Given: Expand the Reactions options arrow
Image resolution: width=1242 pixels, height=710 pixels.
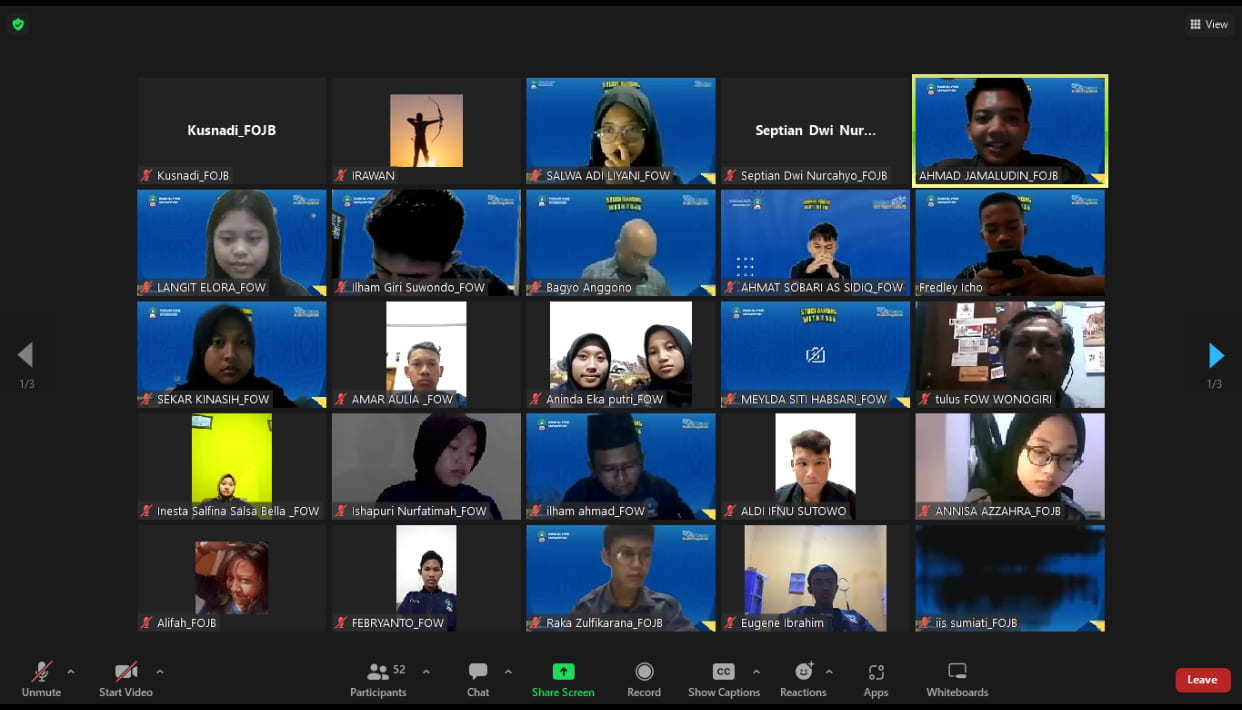Looking at the screenshot, I should coord(829,672).
